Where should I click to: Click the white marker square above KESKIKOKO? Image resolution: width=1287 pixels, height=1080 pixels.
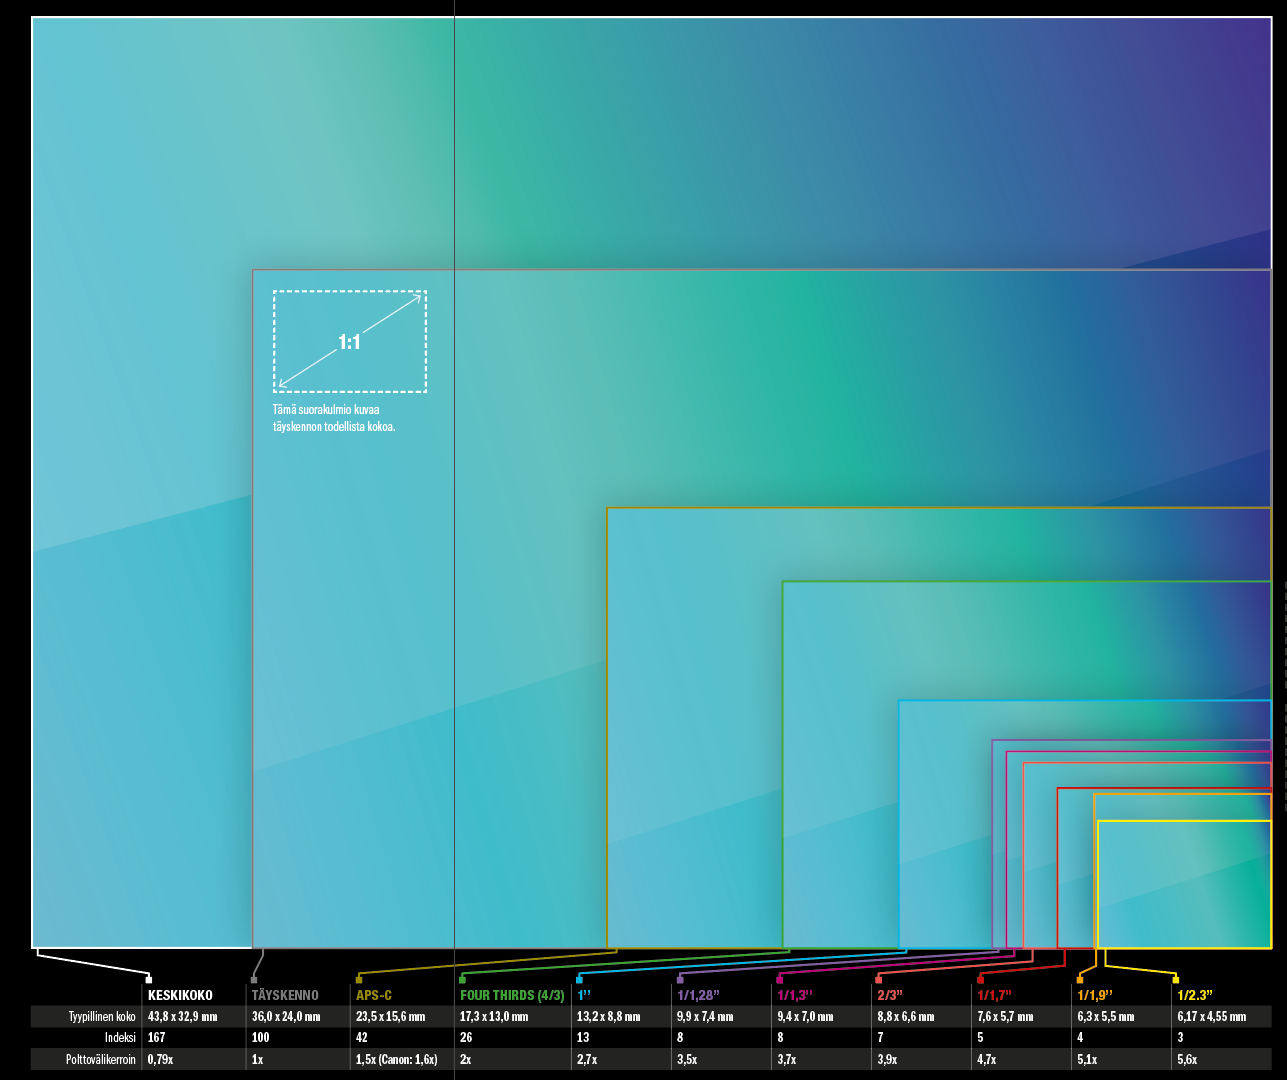[x=149, y=979]
